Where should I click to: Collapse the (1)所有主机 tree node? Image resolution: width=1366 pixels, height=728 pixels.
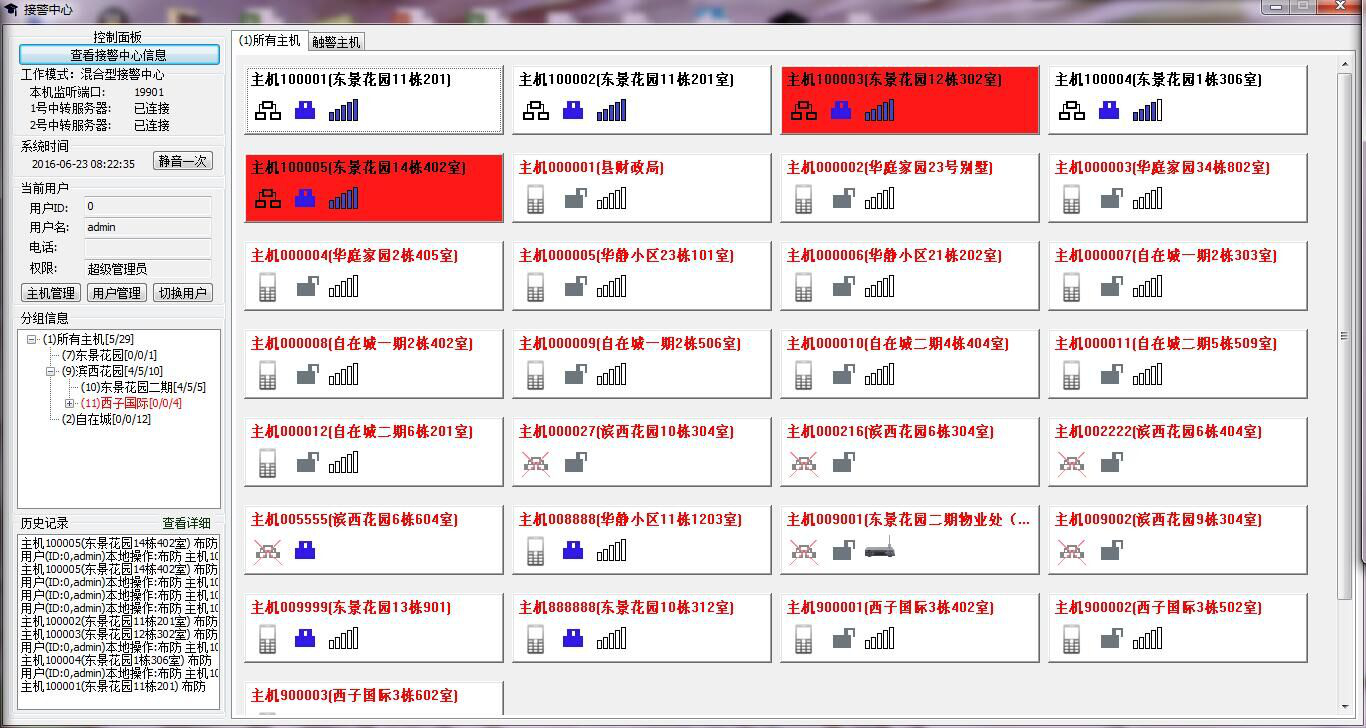tap(33, 340)
